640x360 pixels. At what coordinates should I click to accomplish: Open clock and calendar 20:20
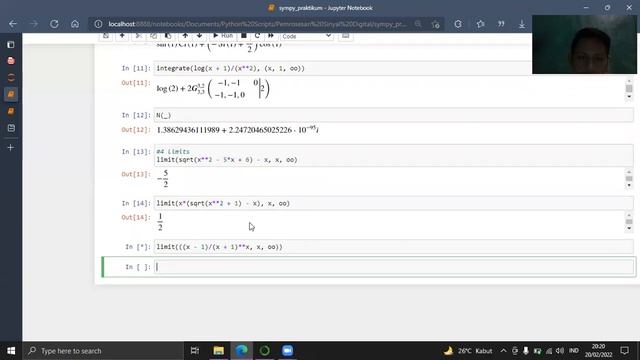pos(598,351)
